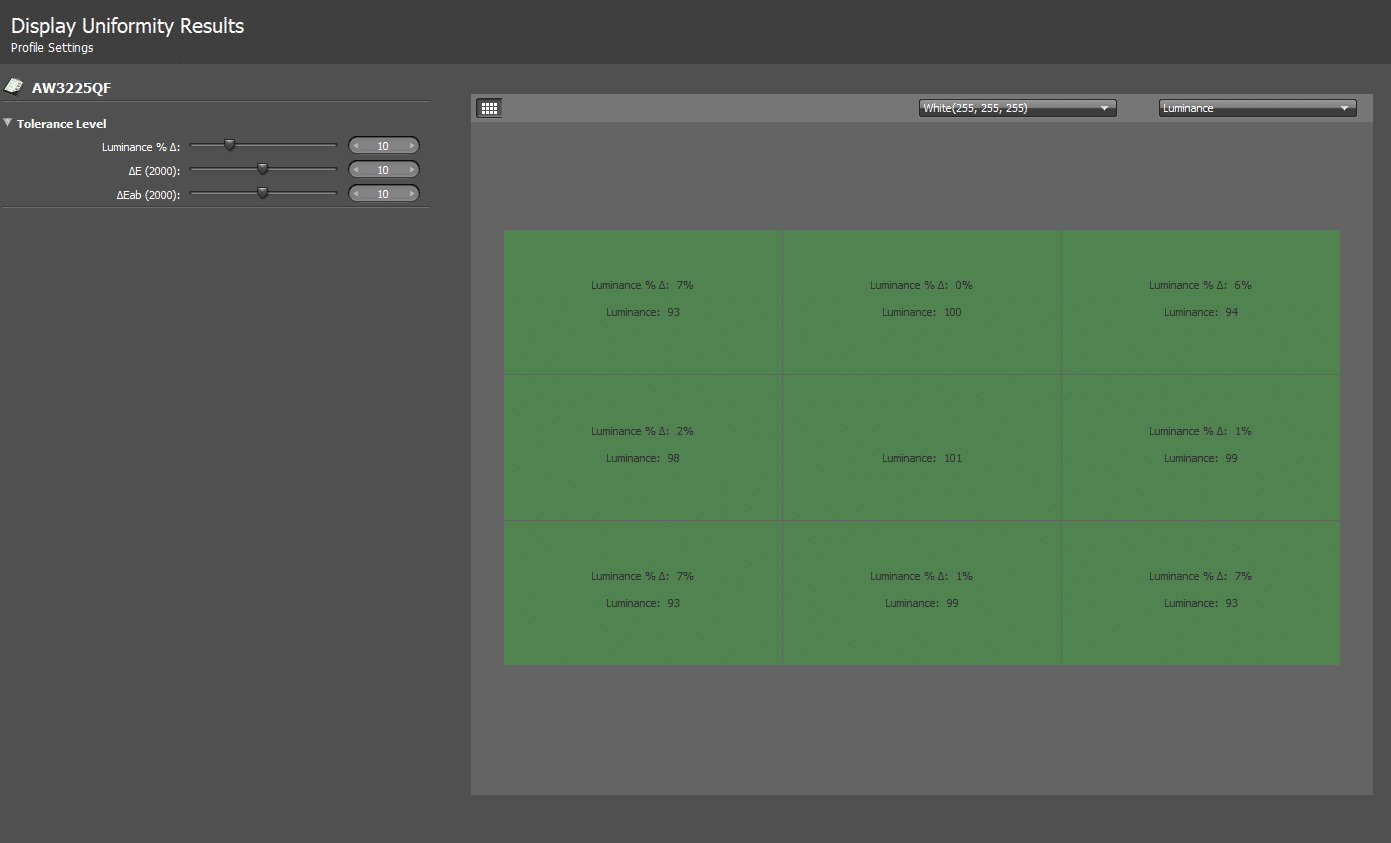The width and height of the screenshot is (1391, 843).
Task: Click the Profile Settings subtitle
Action: 52,48
